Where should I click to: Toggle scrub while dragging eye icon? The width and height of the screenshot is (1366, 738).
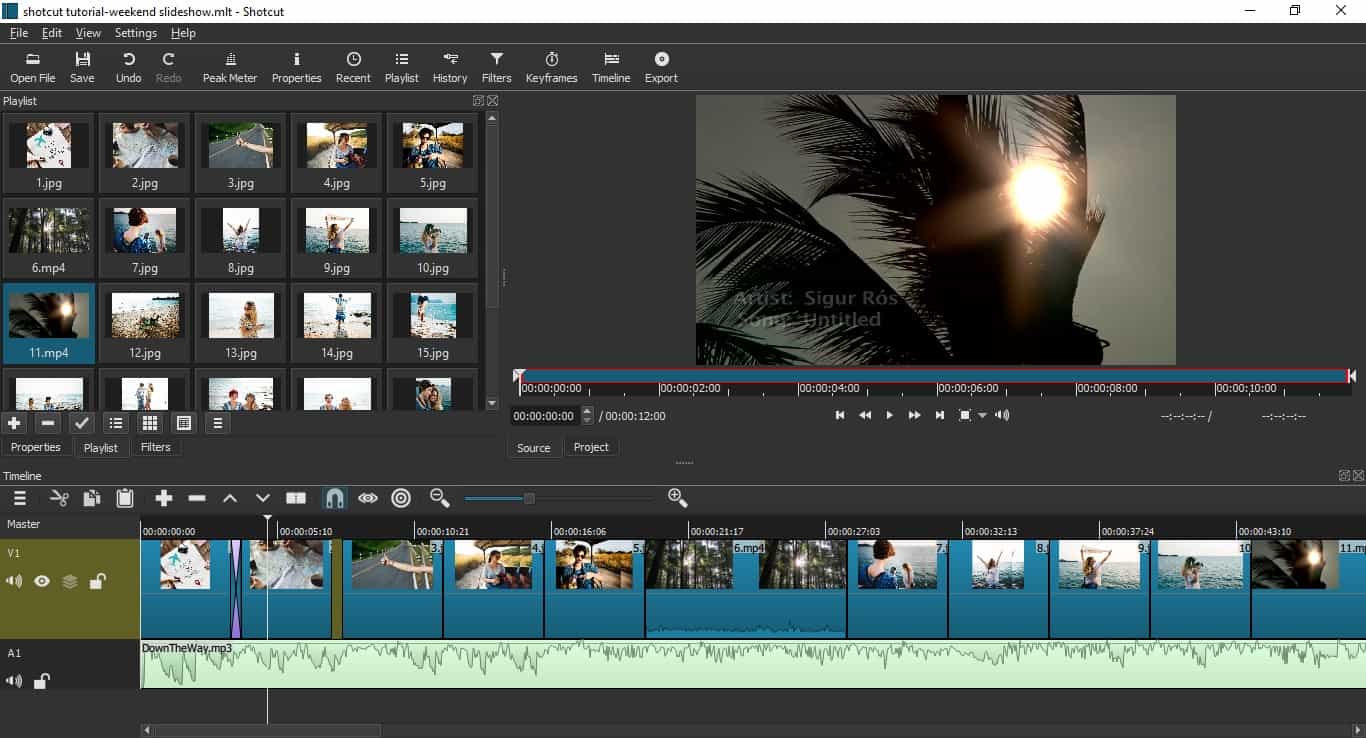(368, 498)
